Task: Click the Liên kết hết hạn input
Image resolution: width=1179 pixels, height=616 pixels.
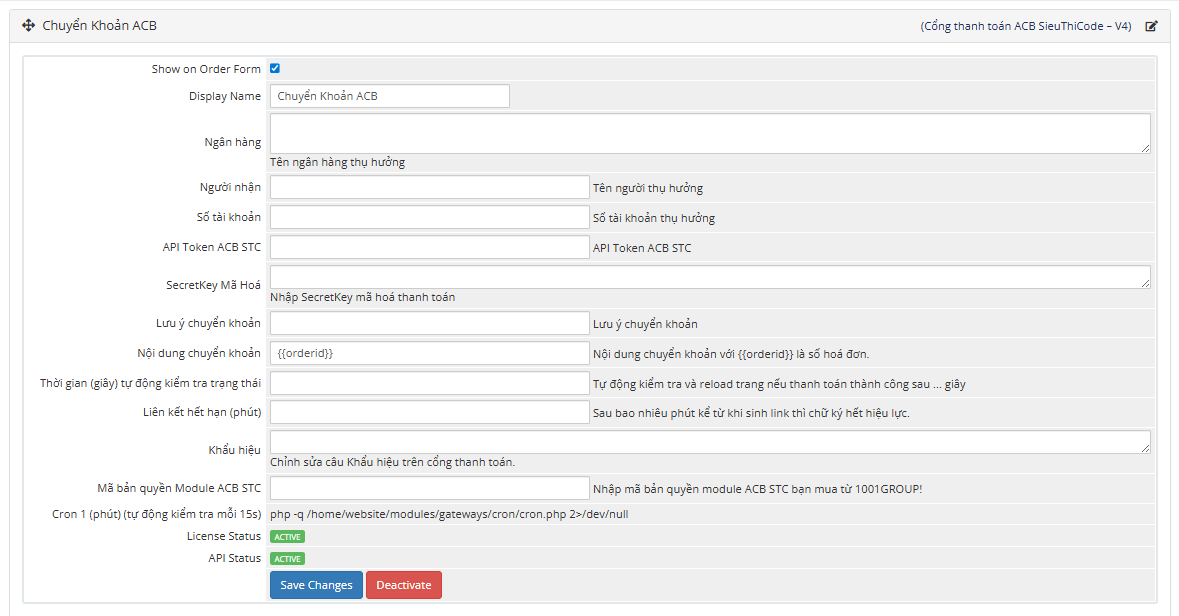Action: (x=430, y=412)
